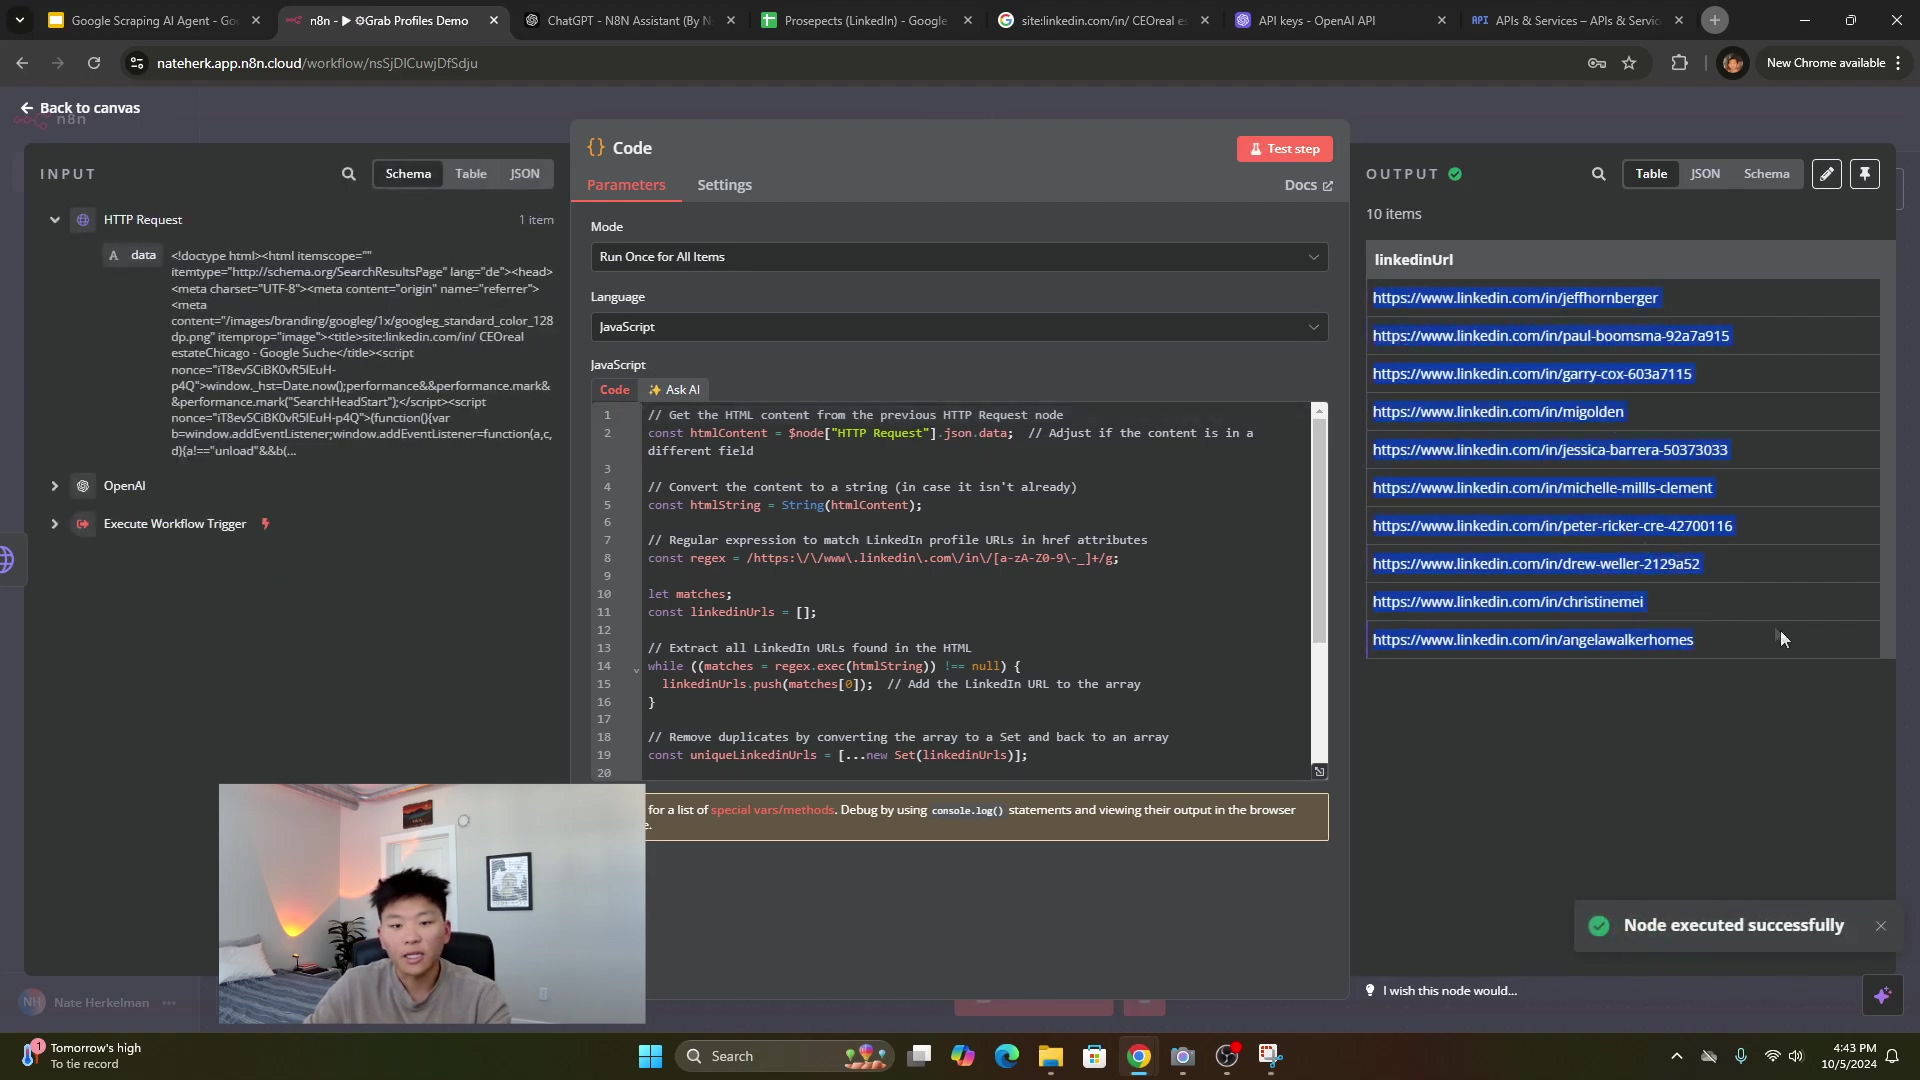Close the n8n Grab Profiles Demo tab
The height and width of the screenshot is (1080, 1920).
click(x=493, y=20)
